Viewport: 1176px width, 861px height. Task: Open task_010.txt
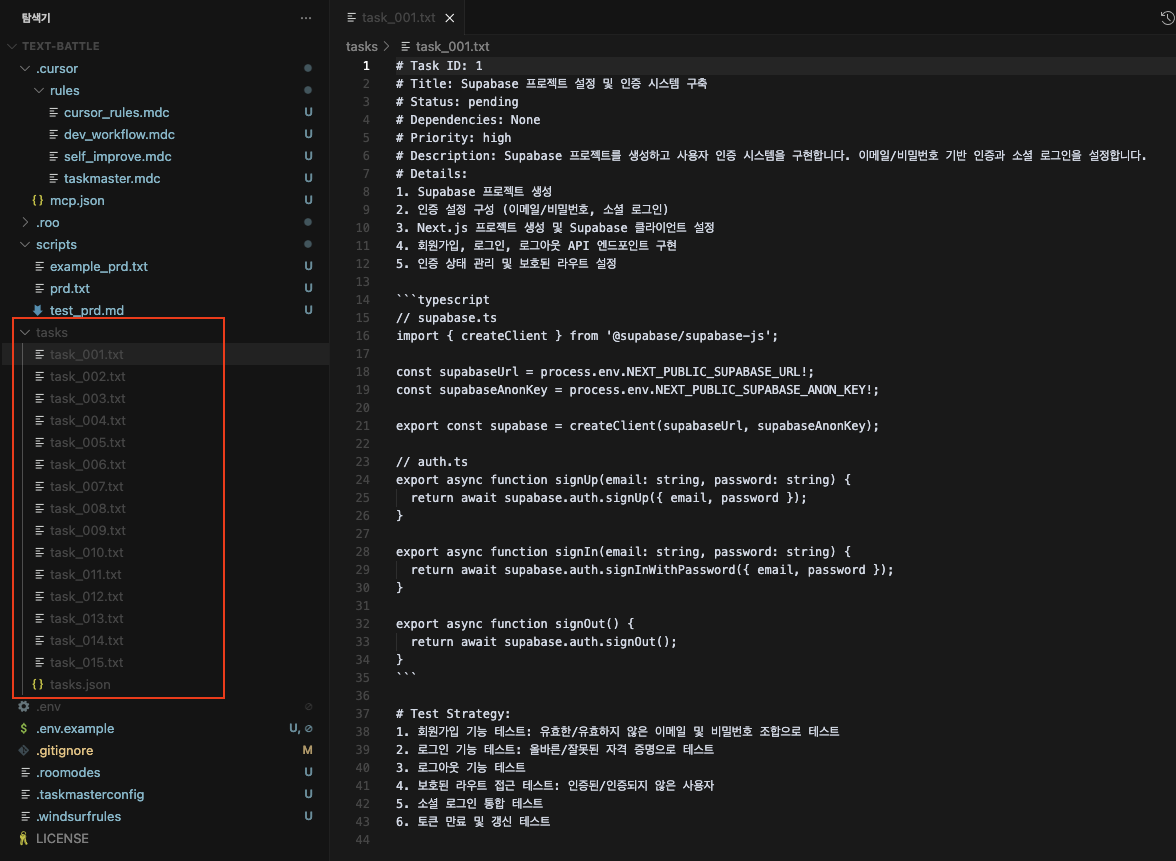(x=86, y=552)
